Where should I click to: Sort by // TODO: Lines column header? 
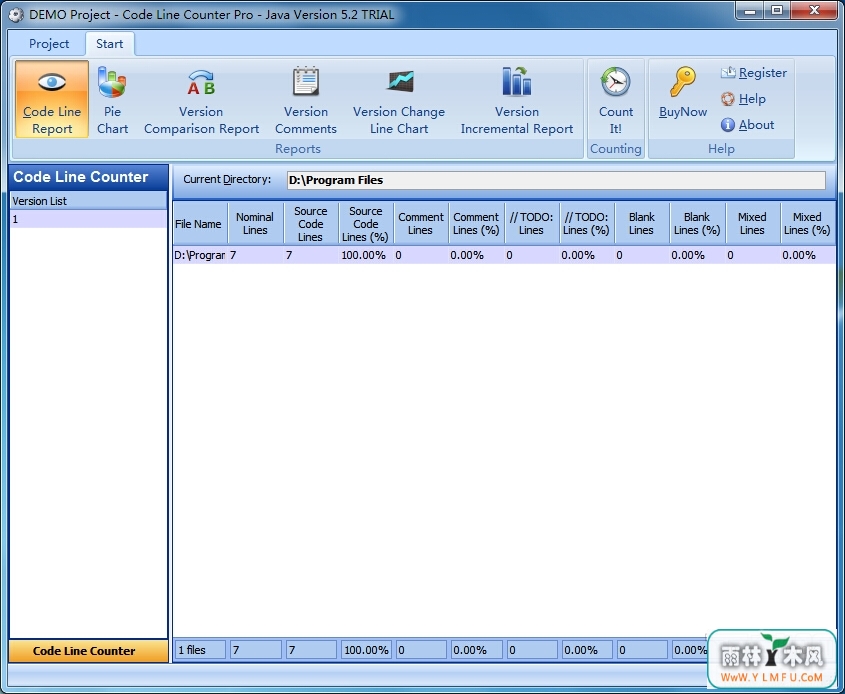click(x=532, y=224)
